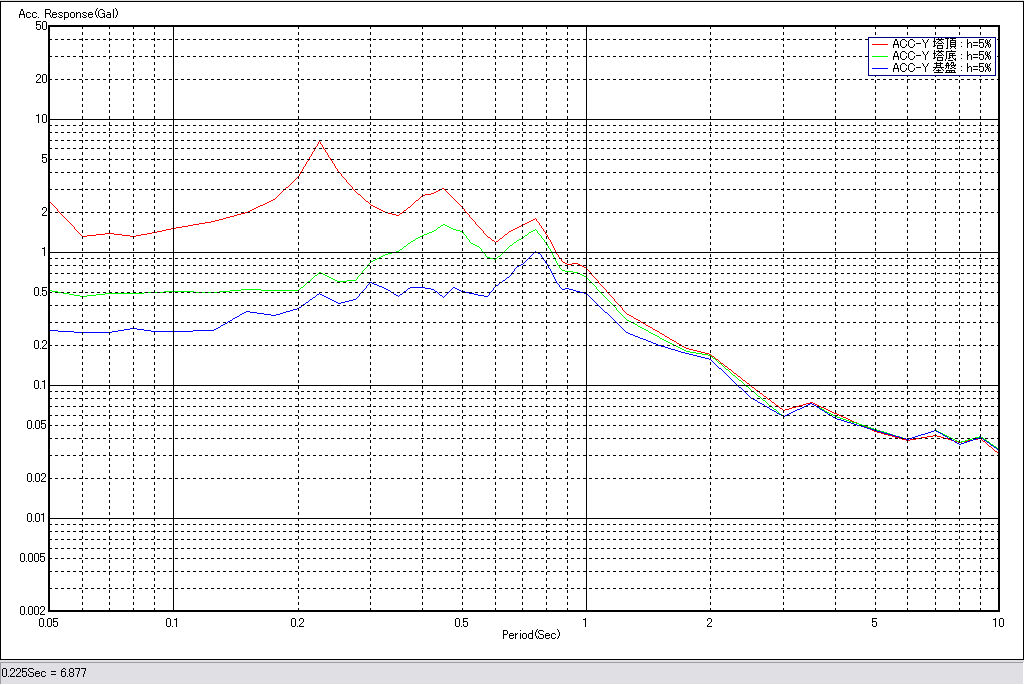Click the x-axis tick label 5
Image resolution: width=1024 pixels, height=685 pixels.
[874, 622]
